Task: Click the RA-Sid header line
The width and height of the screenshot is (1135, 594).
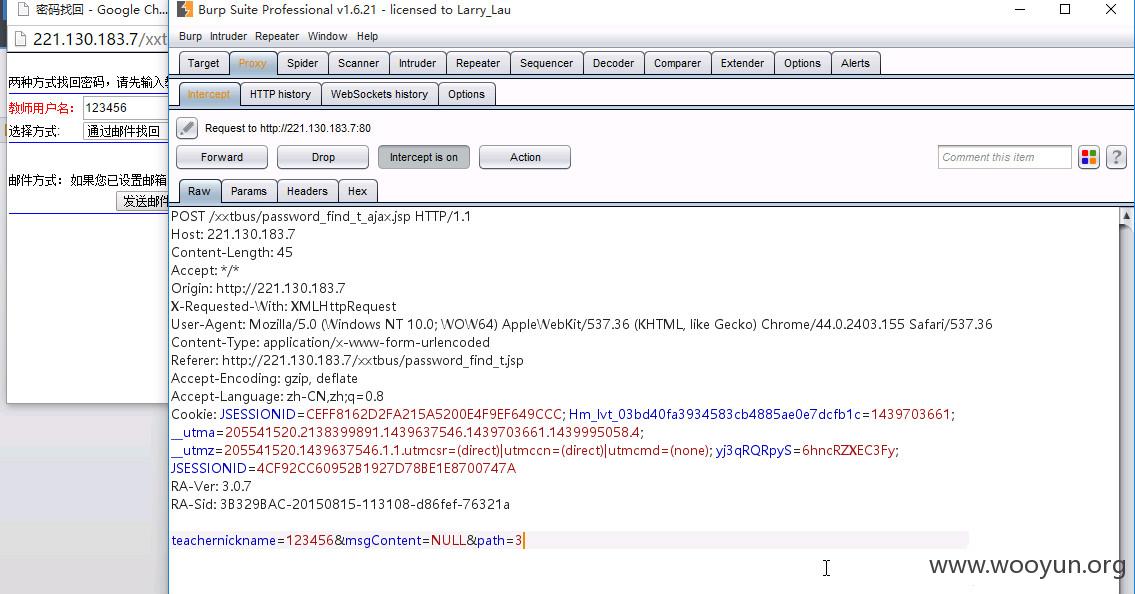Action: pyautogui.click(x=340, y=504)
